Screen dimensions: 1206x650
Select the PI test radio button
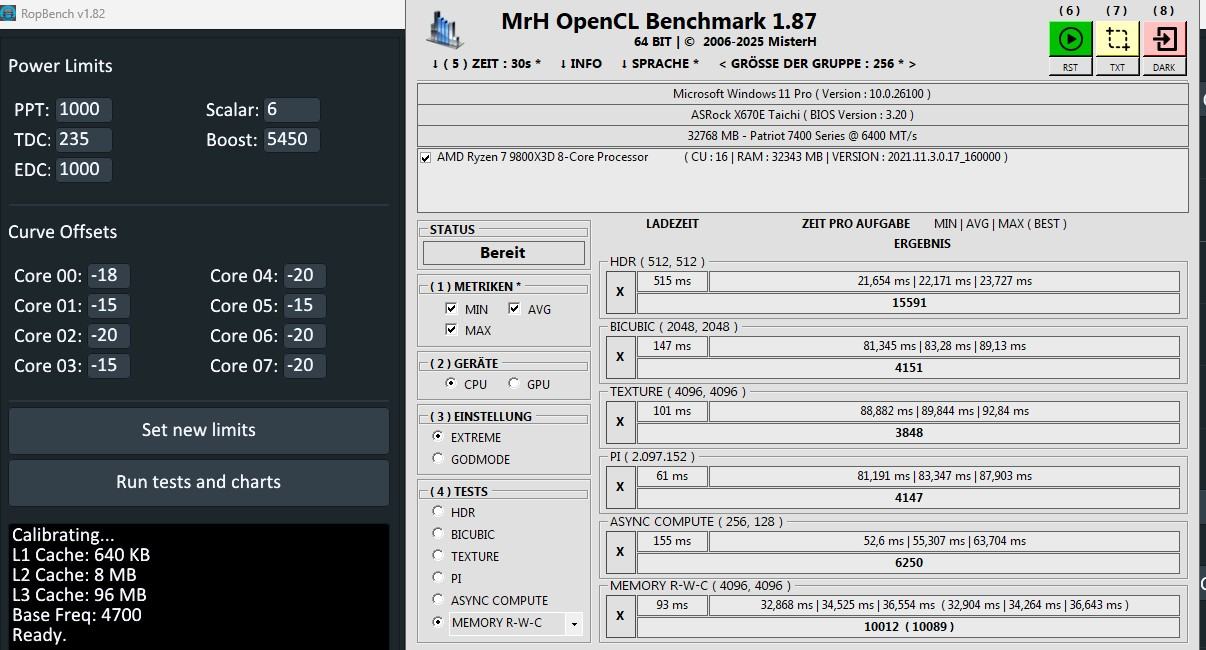(x=437, y=577)
